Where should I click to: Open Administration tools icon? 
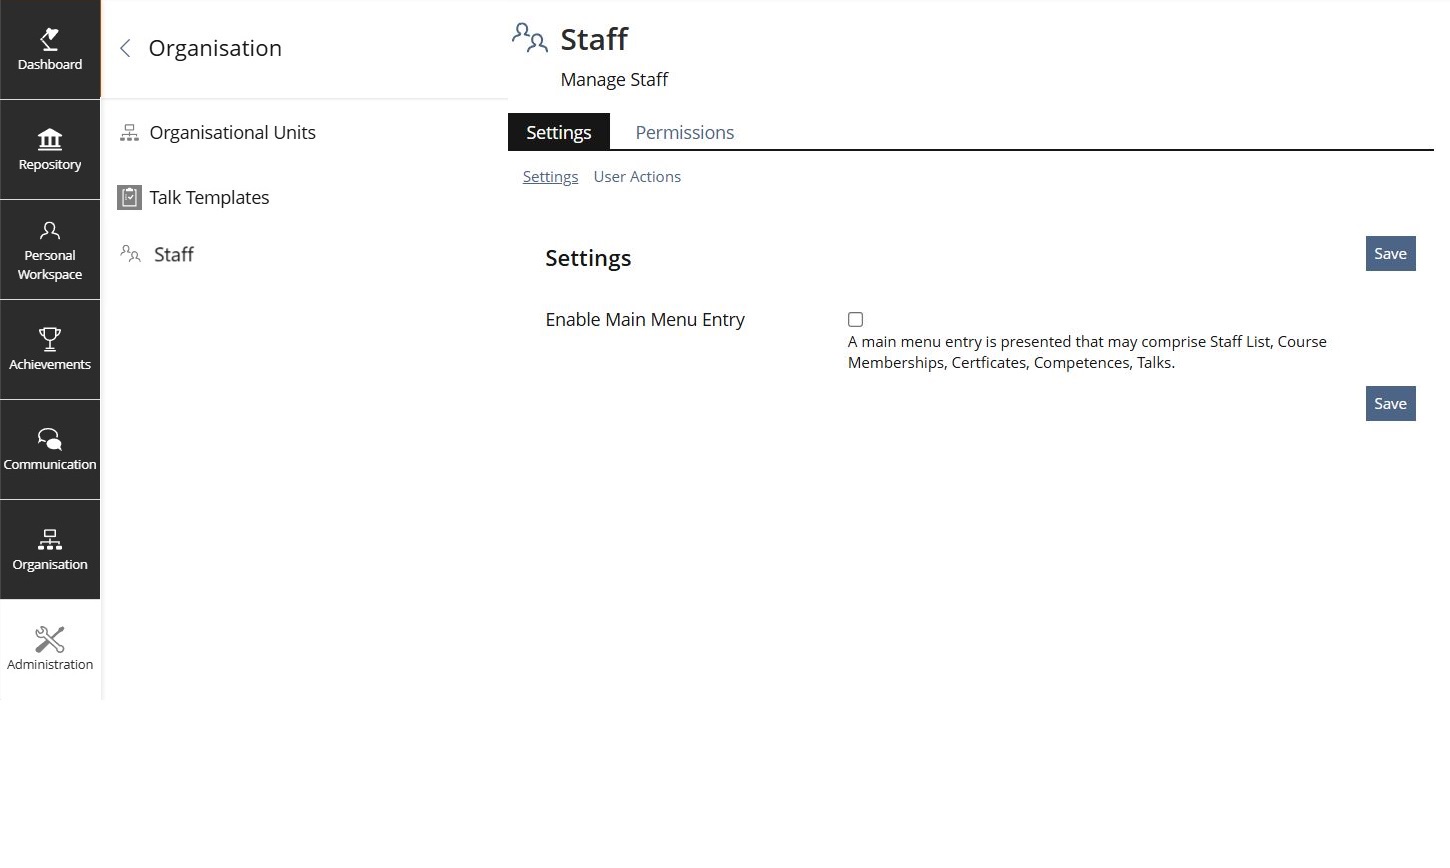point(50,639)
